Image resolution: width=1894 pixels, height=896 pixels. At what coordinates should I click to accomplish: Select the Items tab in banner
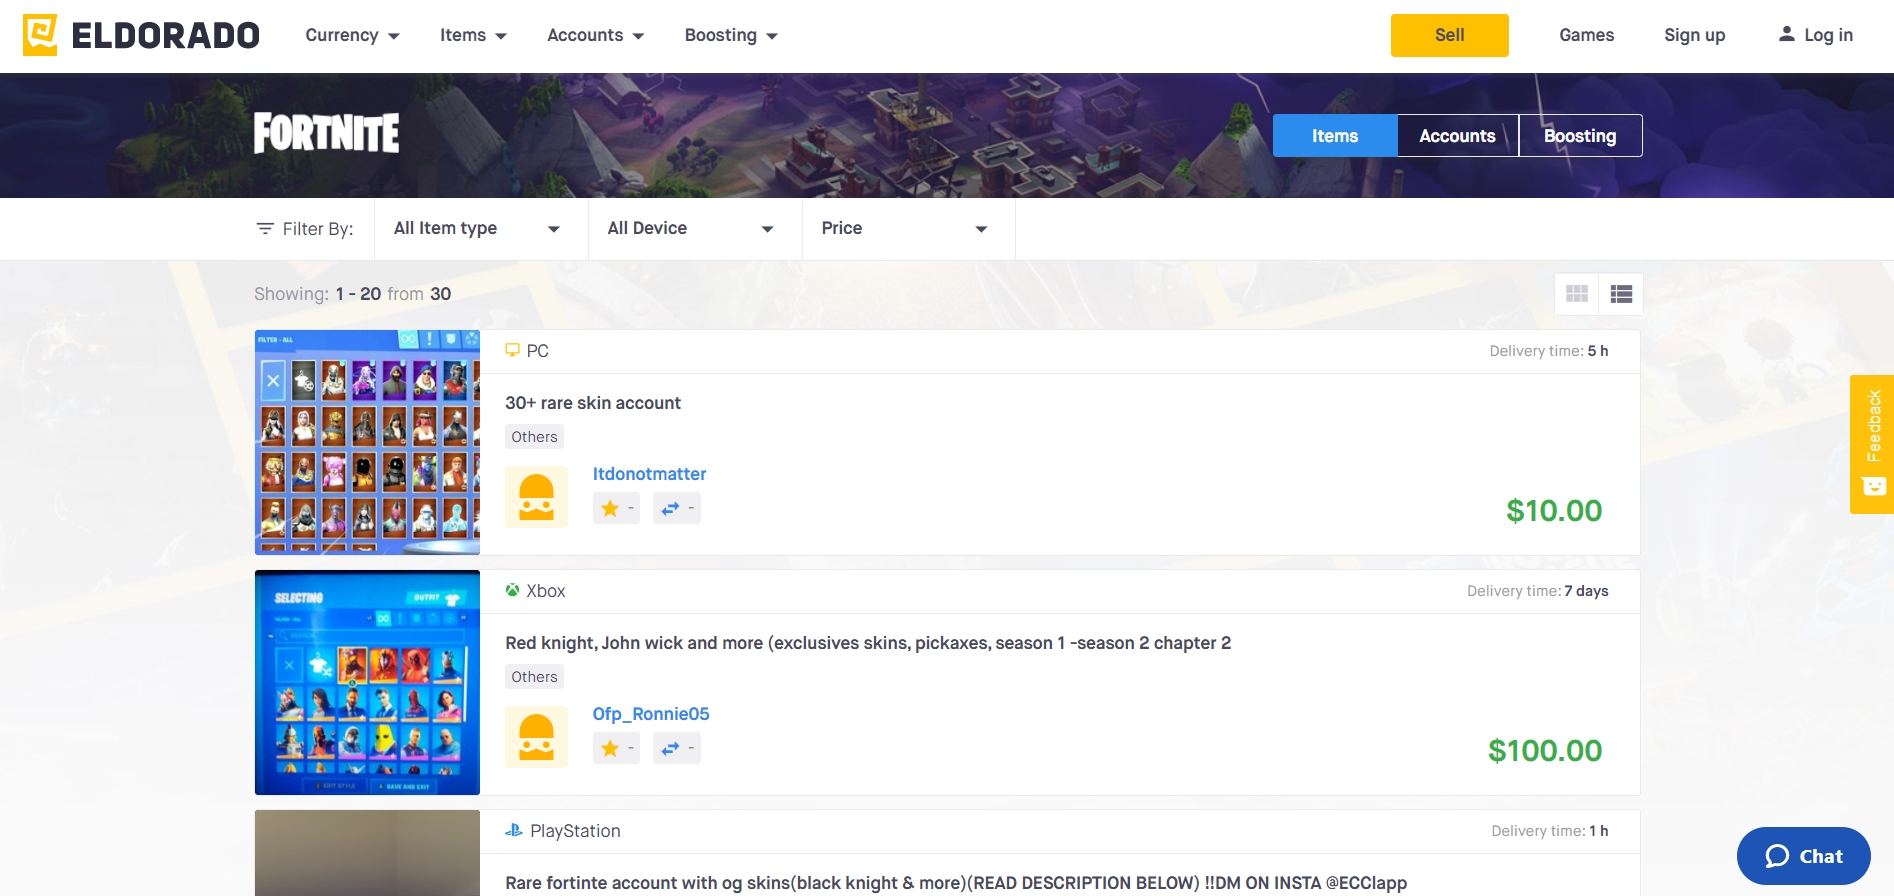click(x=1335, y=136)
